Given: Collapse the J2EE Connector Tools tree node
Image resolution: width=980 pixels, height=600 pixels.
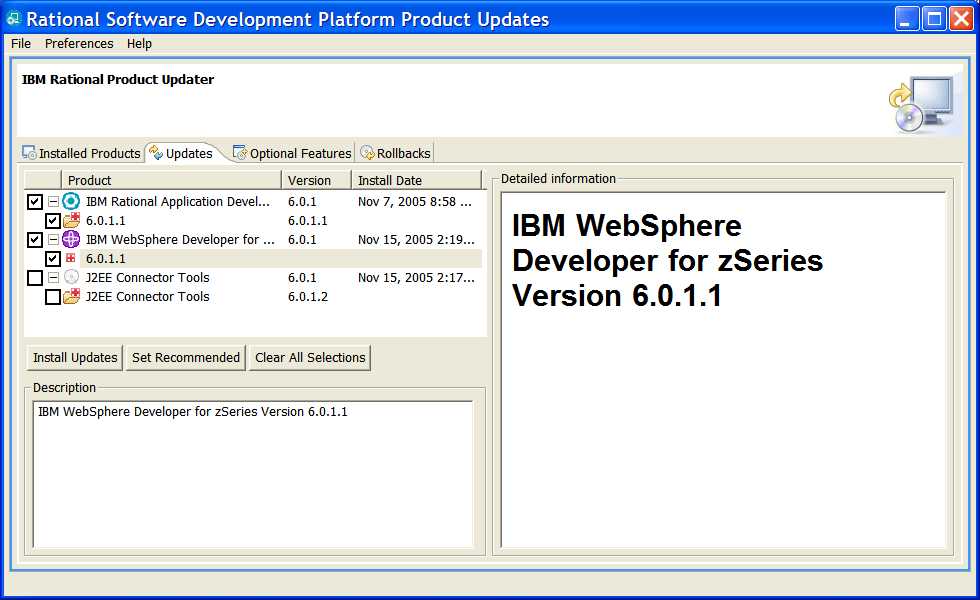Looking at the screenshot, I should click(x=53, y=278).
